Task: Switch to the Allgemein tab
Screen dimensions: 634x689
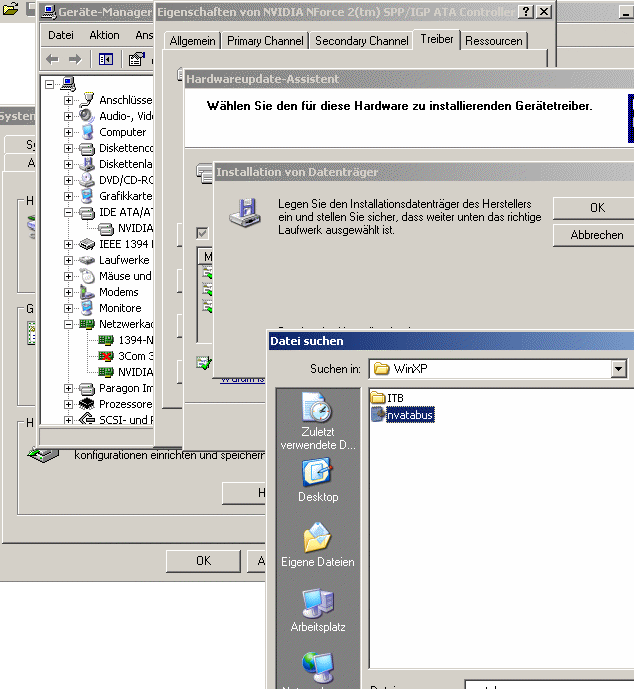Action: point(192,41)
